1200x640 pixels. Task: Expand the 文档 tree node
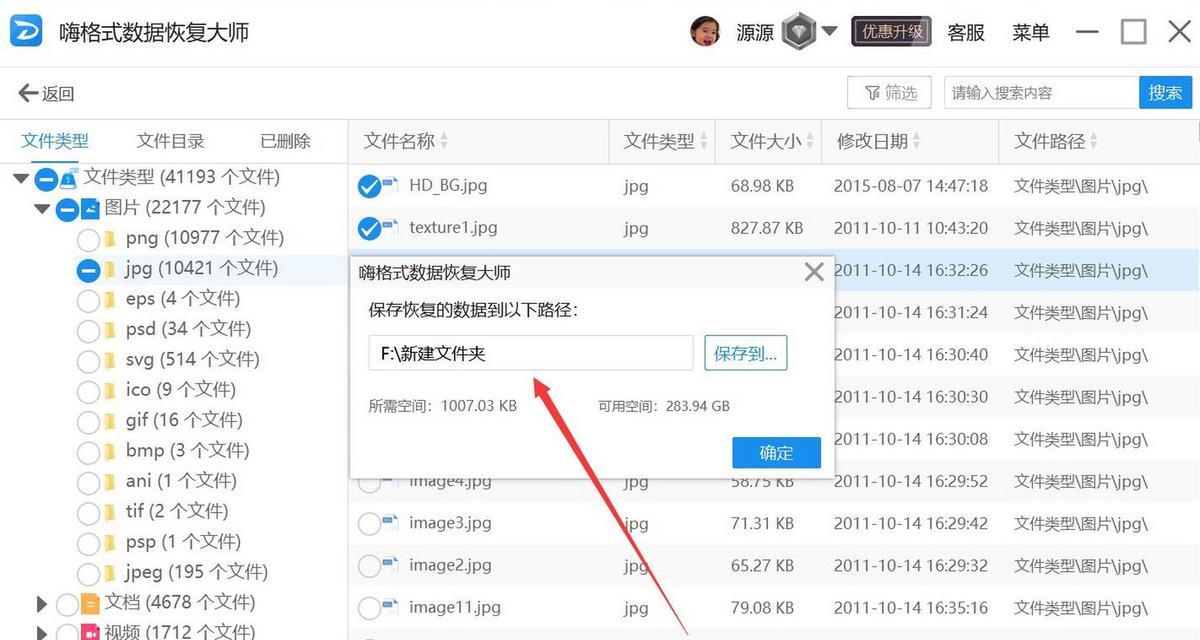tap(42, 604)
